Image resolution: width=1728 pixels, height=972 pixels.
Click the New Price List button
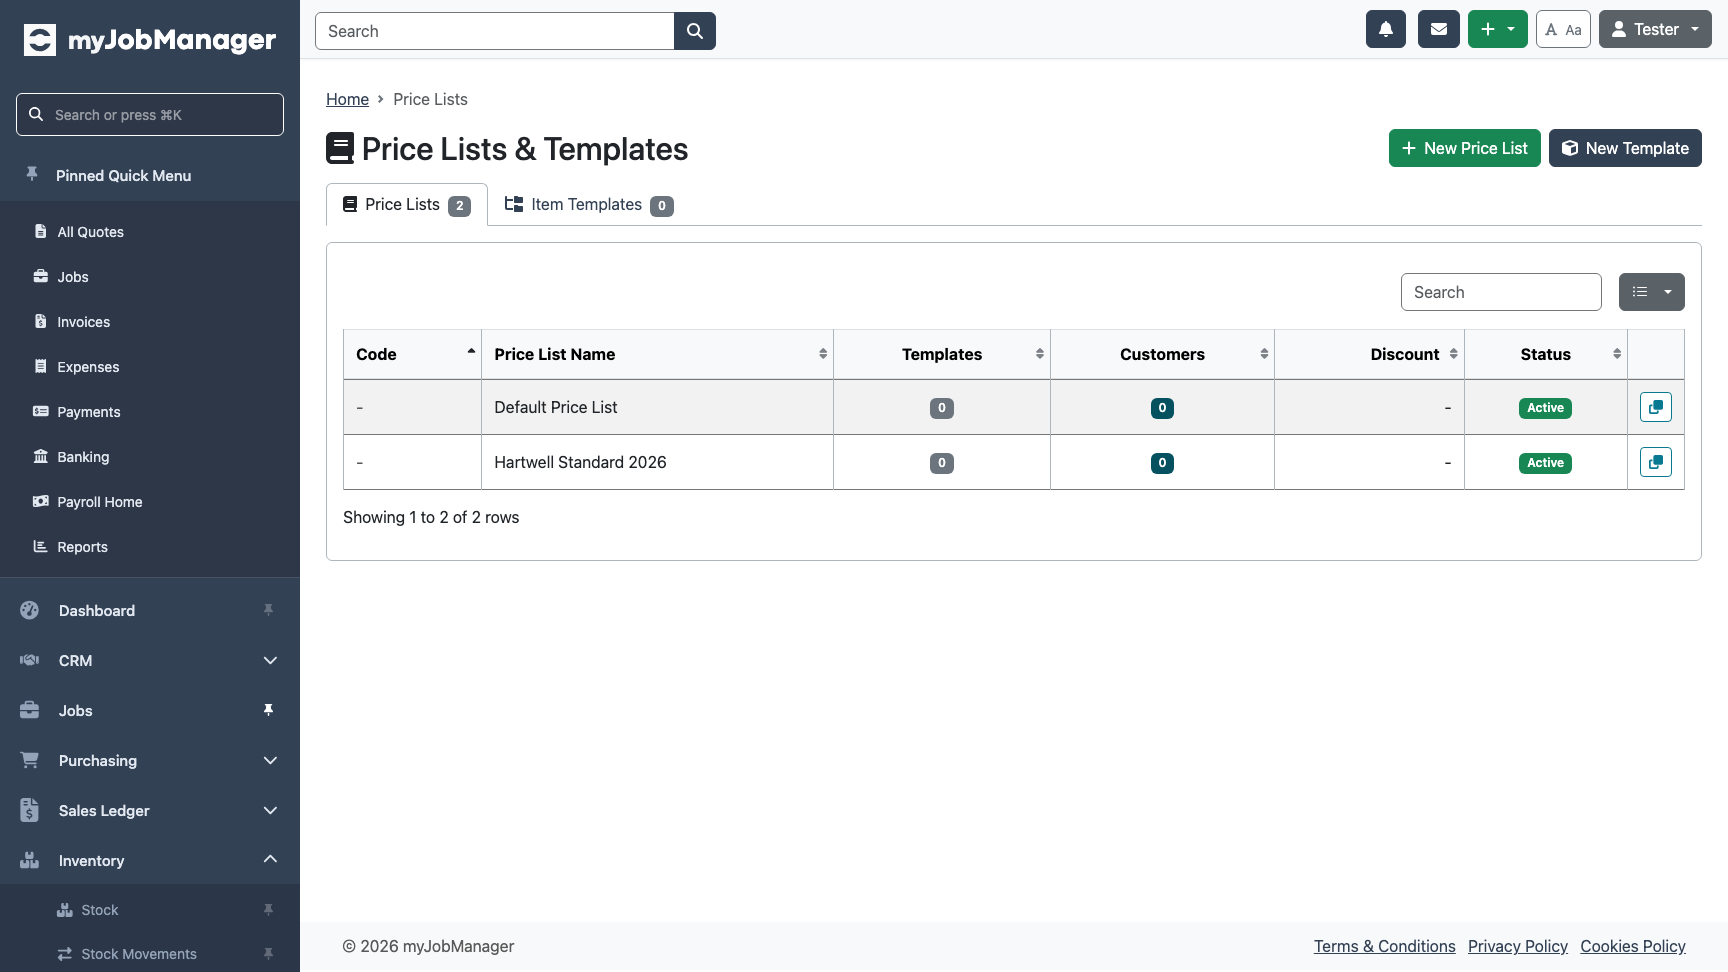(x=1465, y=148)
